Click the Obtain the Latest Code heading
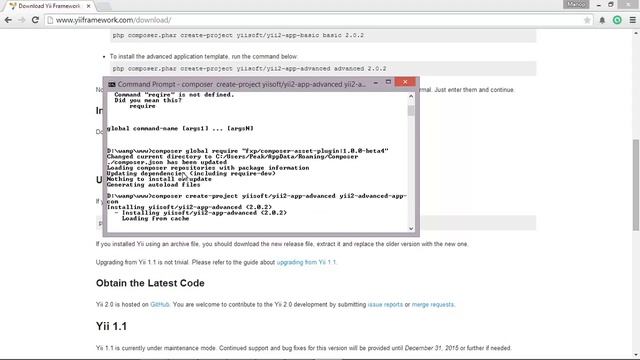640x360 pixels. [x=150, y=283]
